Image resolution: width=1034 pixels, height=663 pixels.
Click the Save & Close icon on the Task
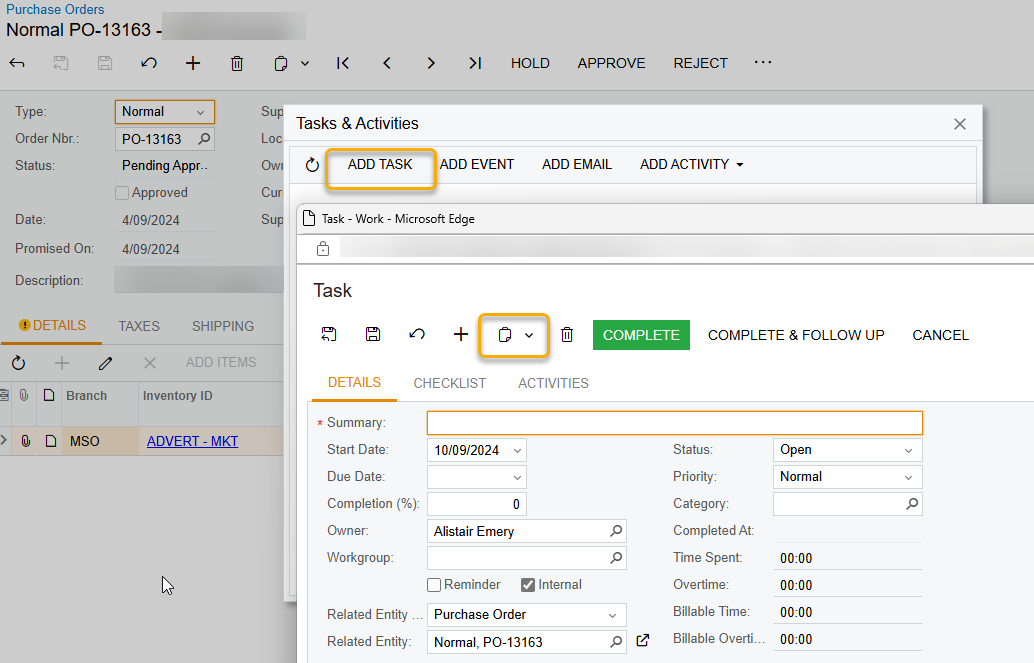tap(328, 334)
